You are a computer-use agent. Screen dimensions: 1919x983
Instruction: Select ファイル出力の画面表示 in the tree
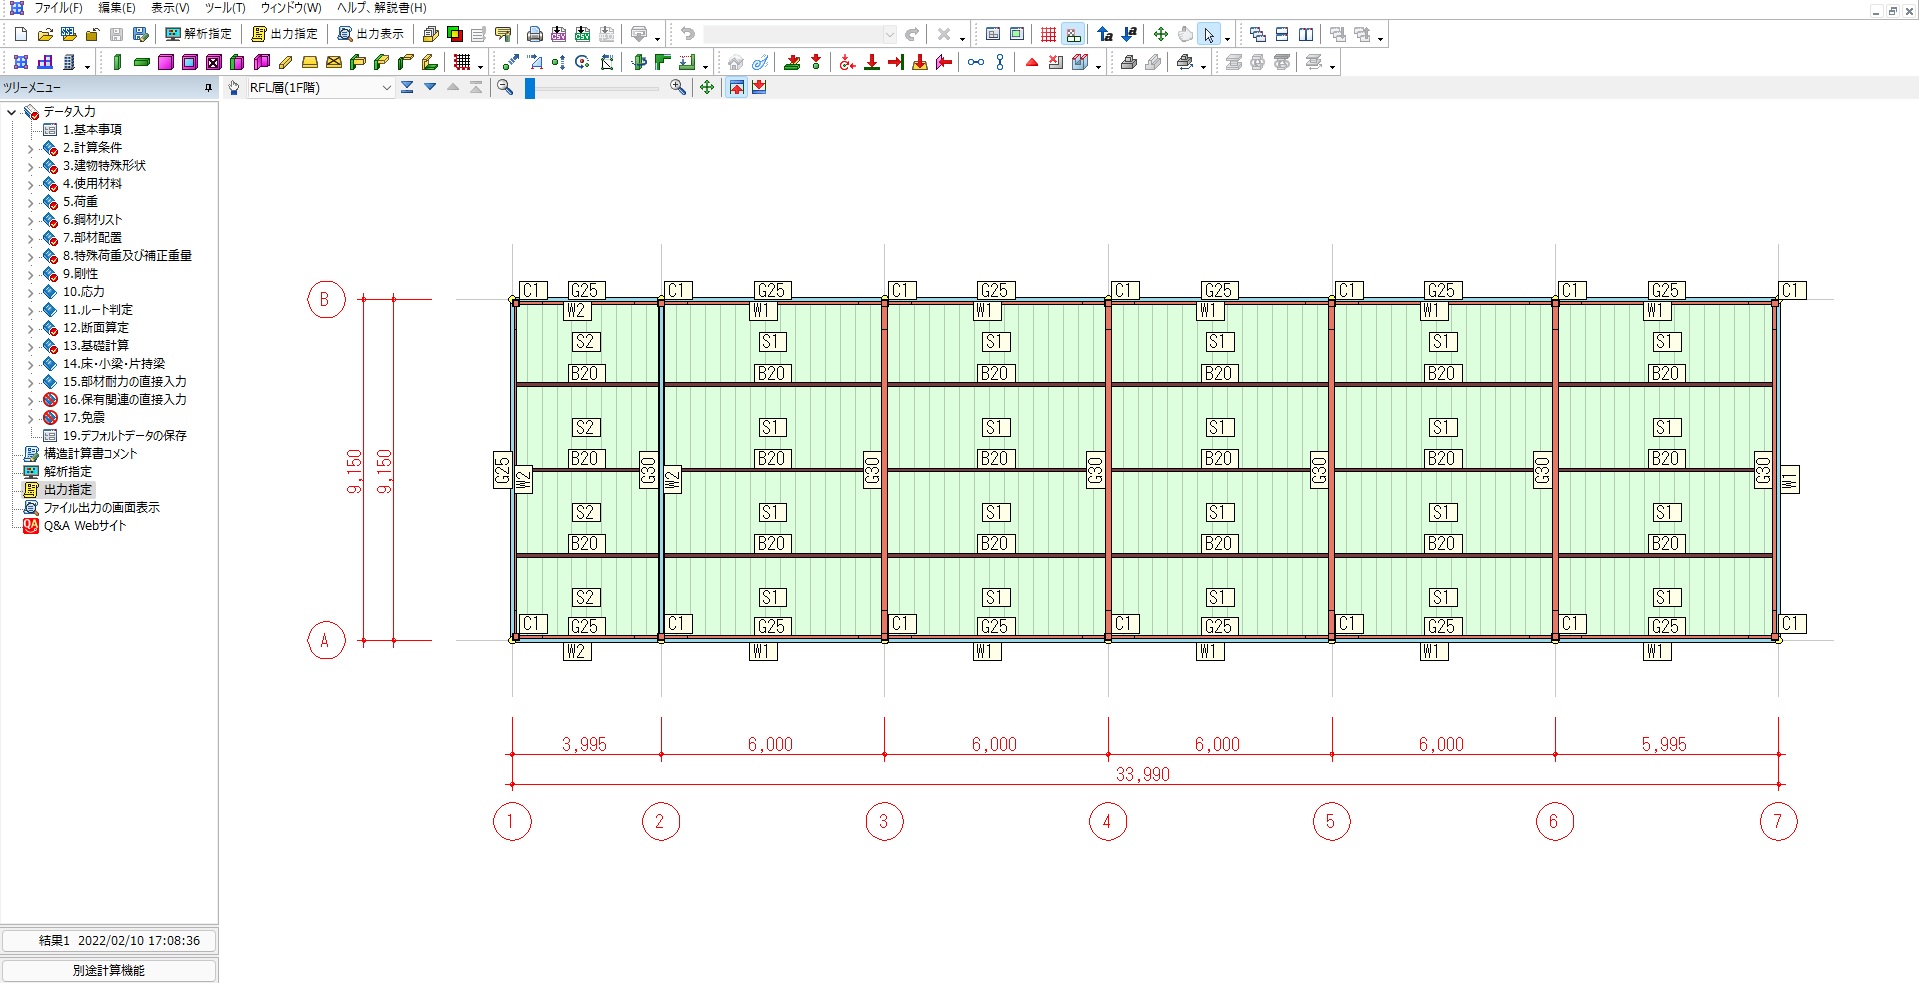pos(102,508)
